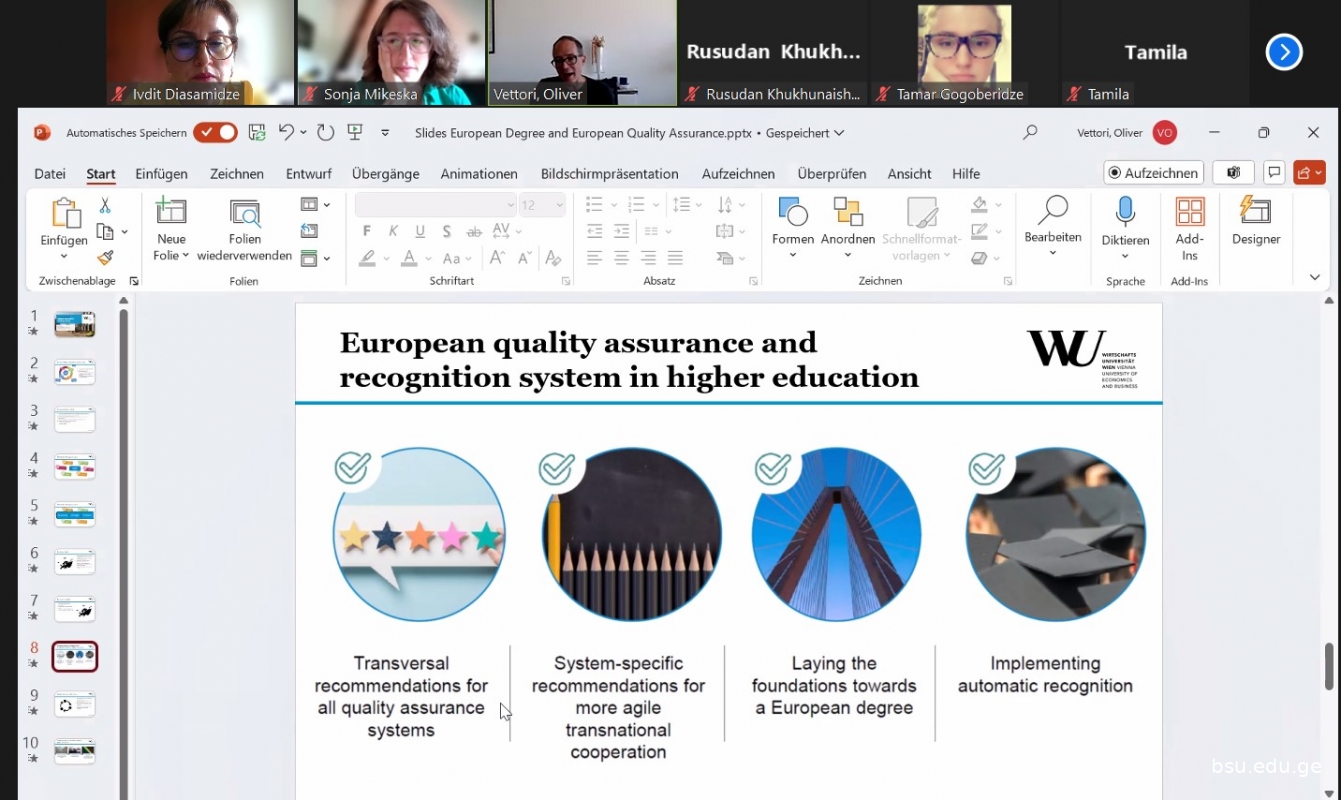
Task: Switch to the Bildschirmpräsentation tab
Action: coord(609,174)
